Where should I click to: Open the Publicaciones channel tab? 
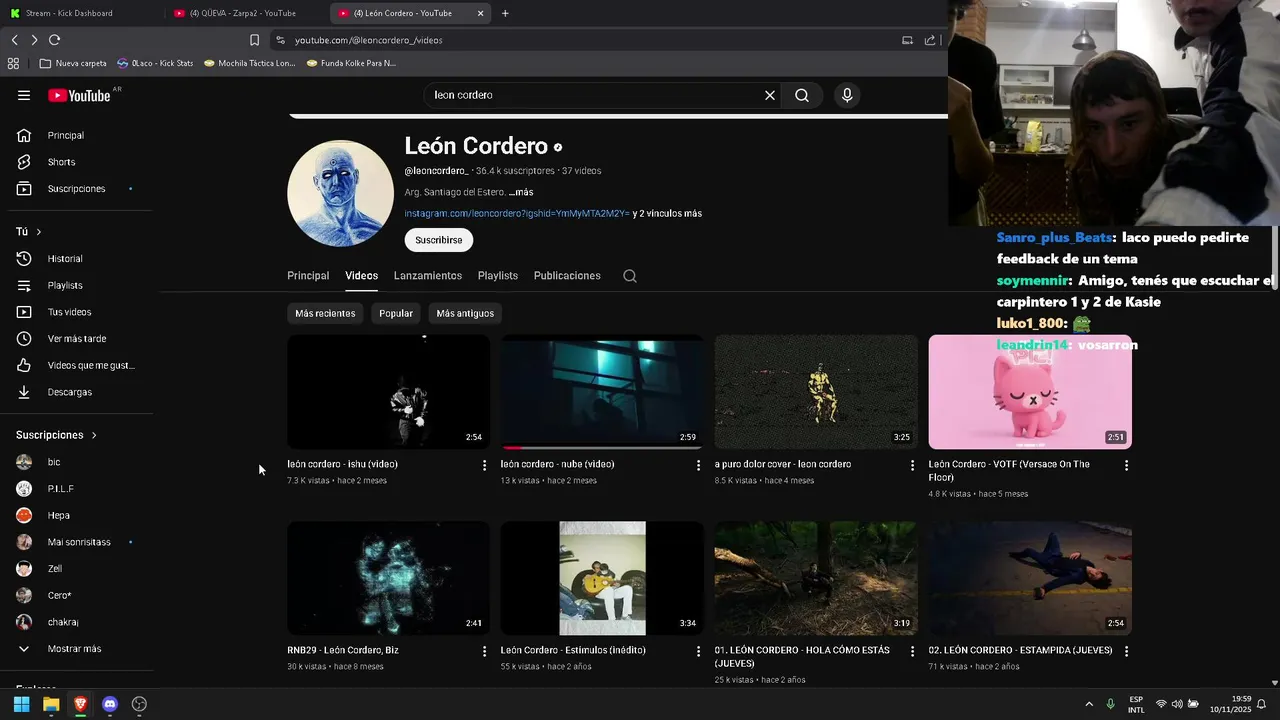coord(567,276)
